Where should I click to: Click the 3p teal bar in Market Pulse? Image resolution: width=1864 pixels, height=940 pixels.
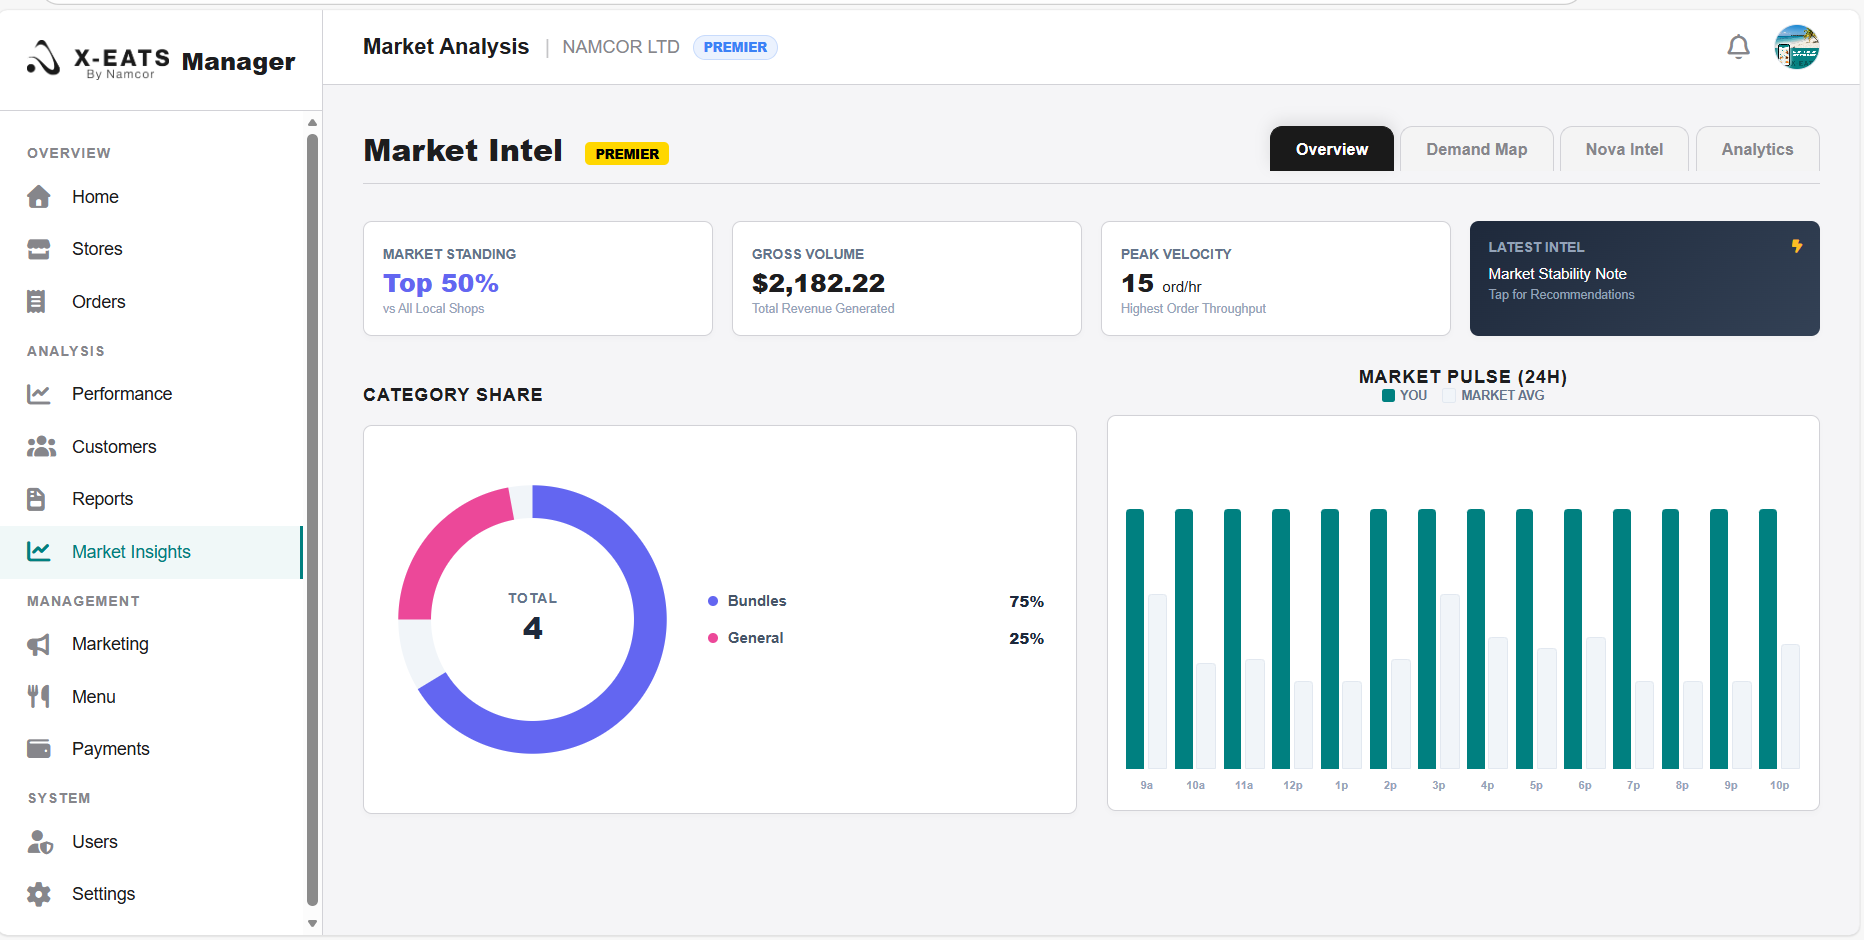click(x=1427, y=638)
